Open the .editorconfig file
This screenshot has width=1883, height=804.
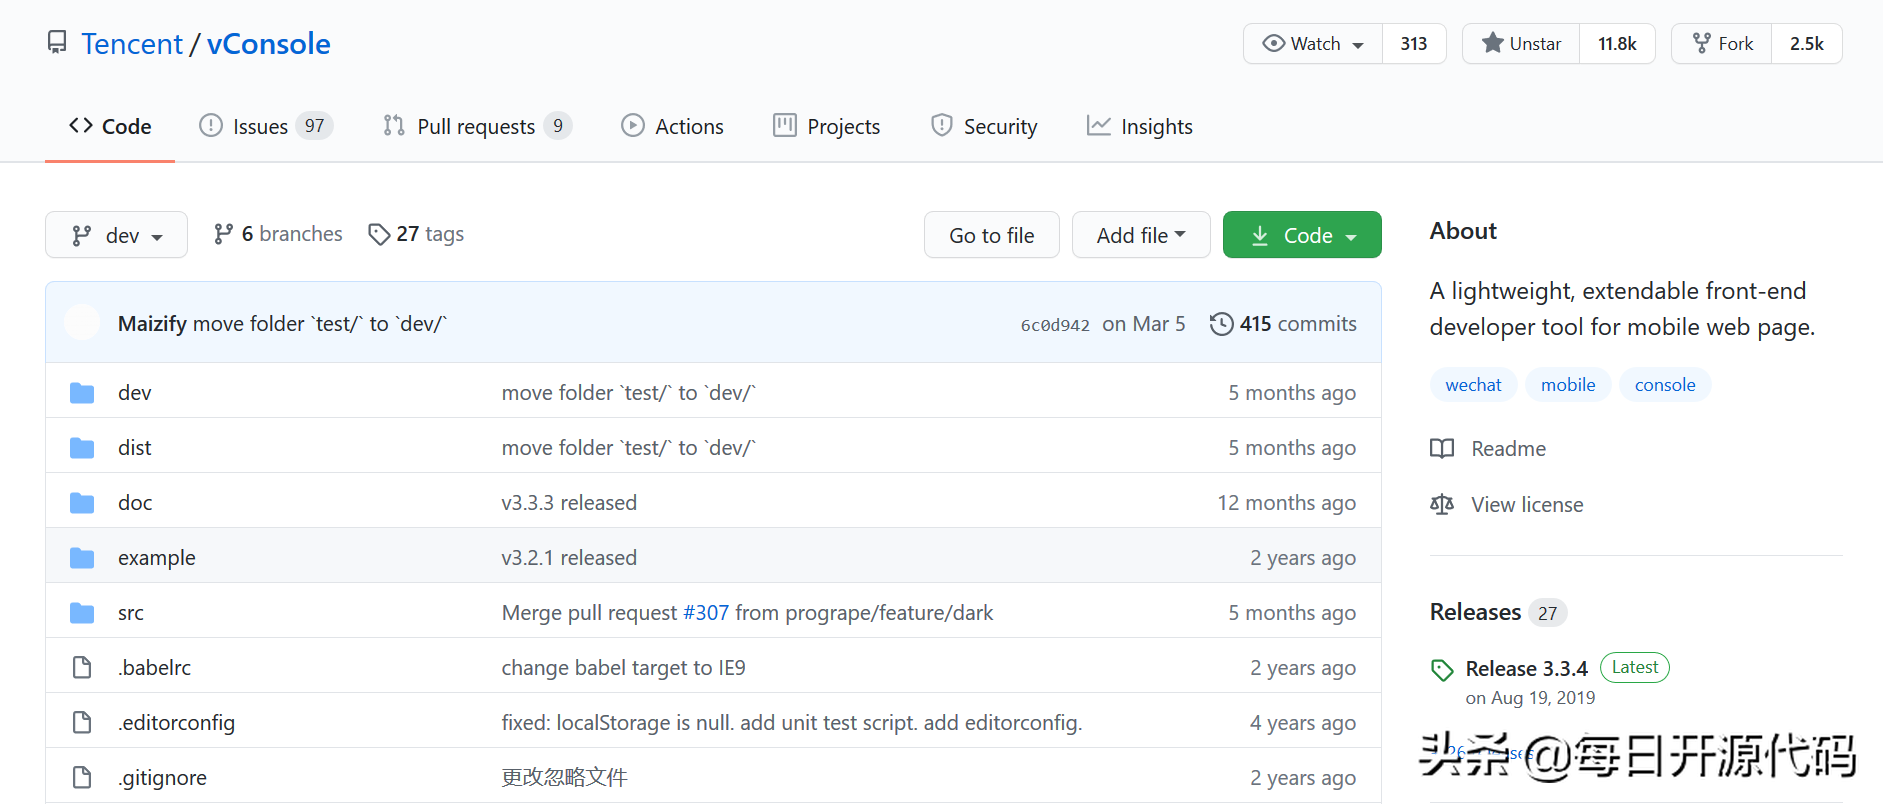click(177, 723)
